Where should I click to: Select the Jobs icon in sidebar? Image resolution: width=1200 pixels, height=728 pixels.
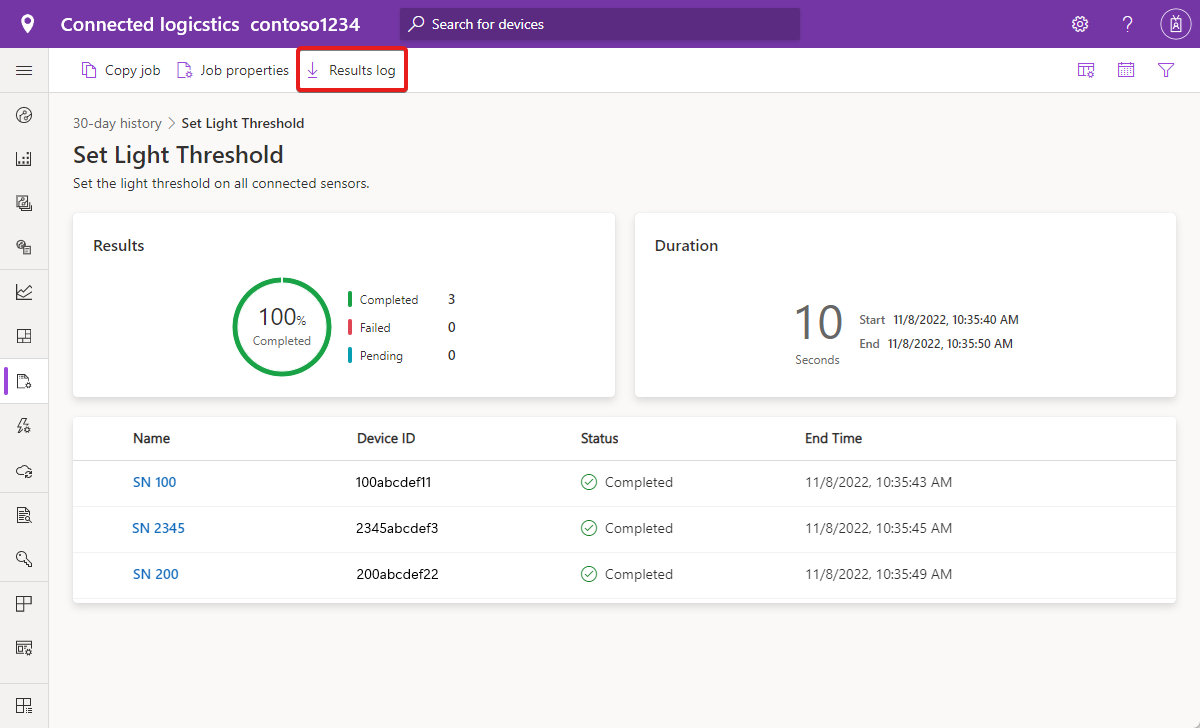point(24,381)
